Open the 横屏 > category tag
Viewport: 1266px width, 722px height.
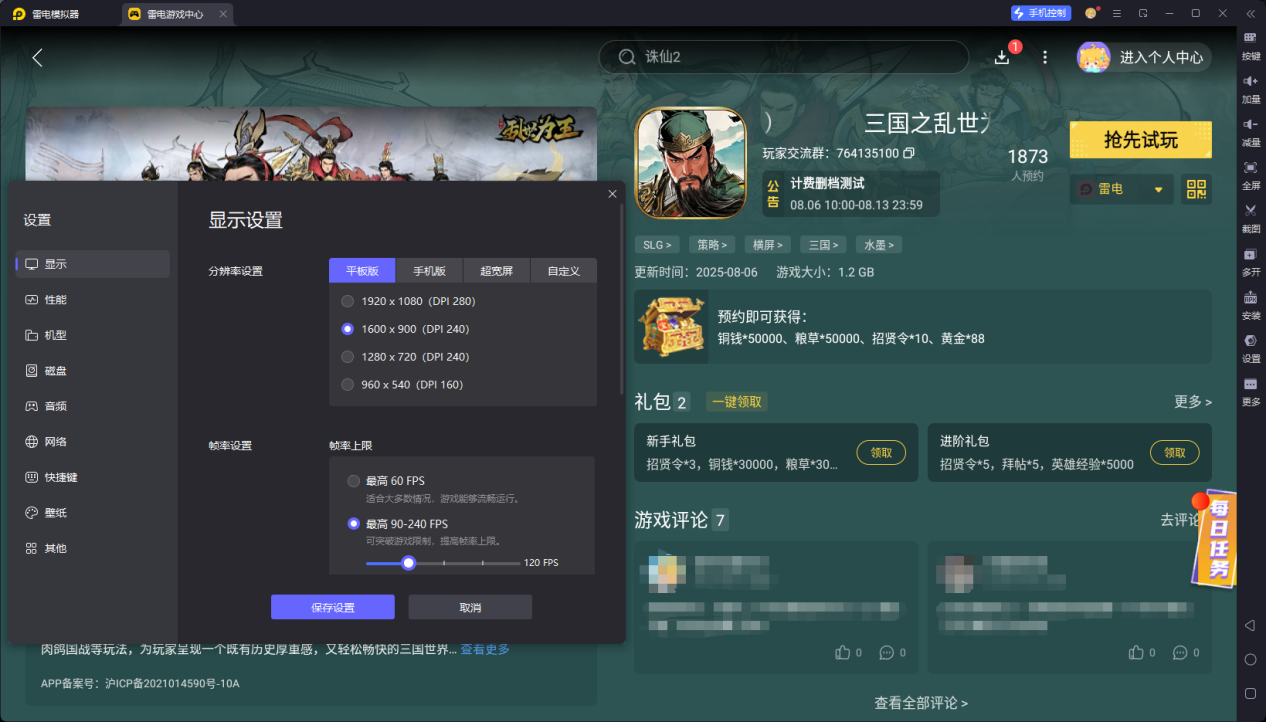coord(767,244)
